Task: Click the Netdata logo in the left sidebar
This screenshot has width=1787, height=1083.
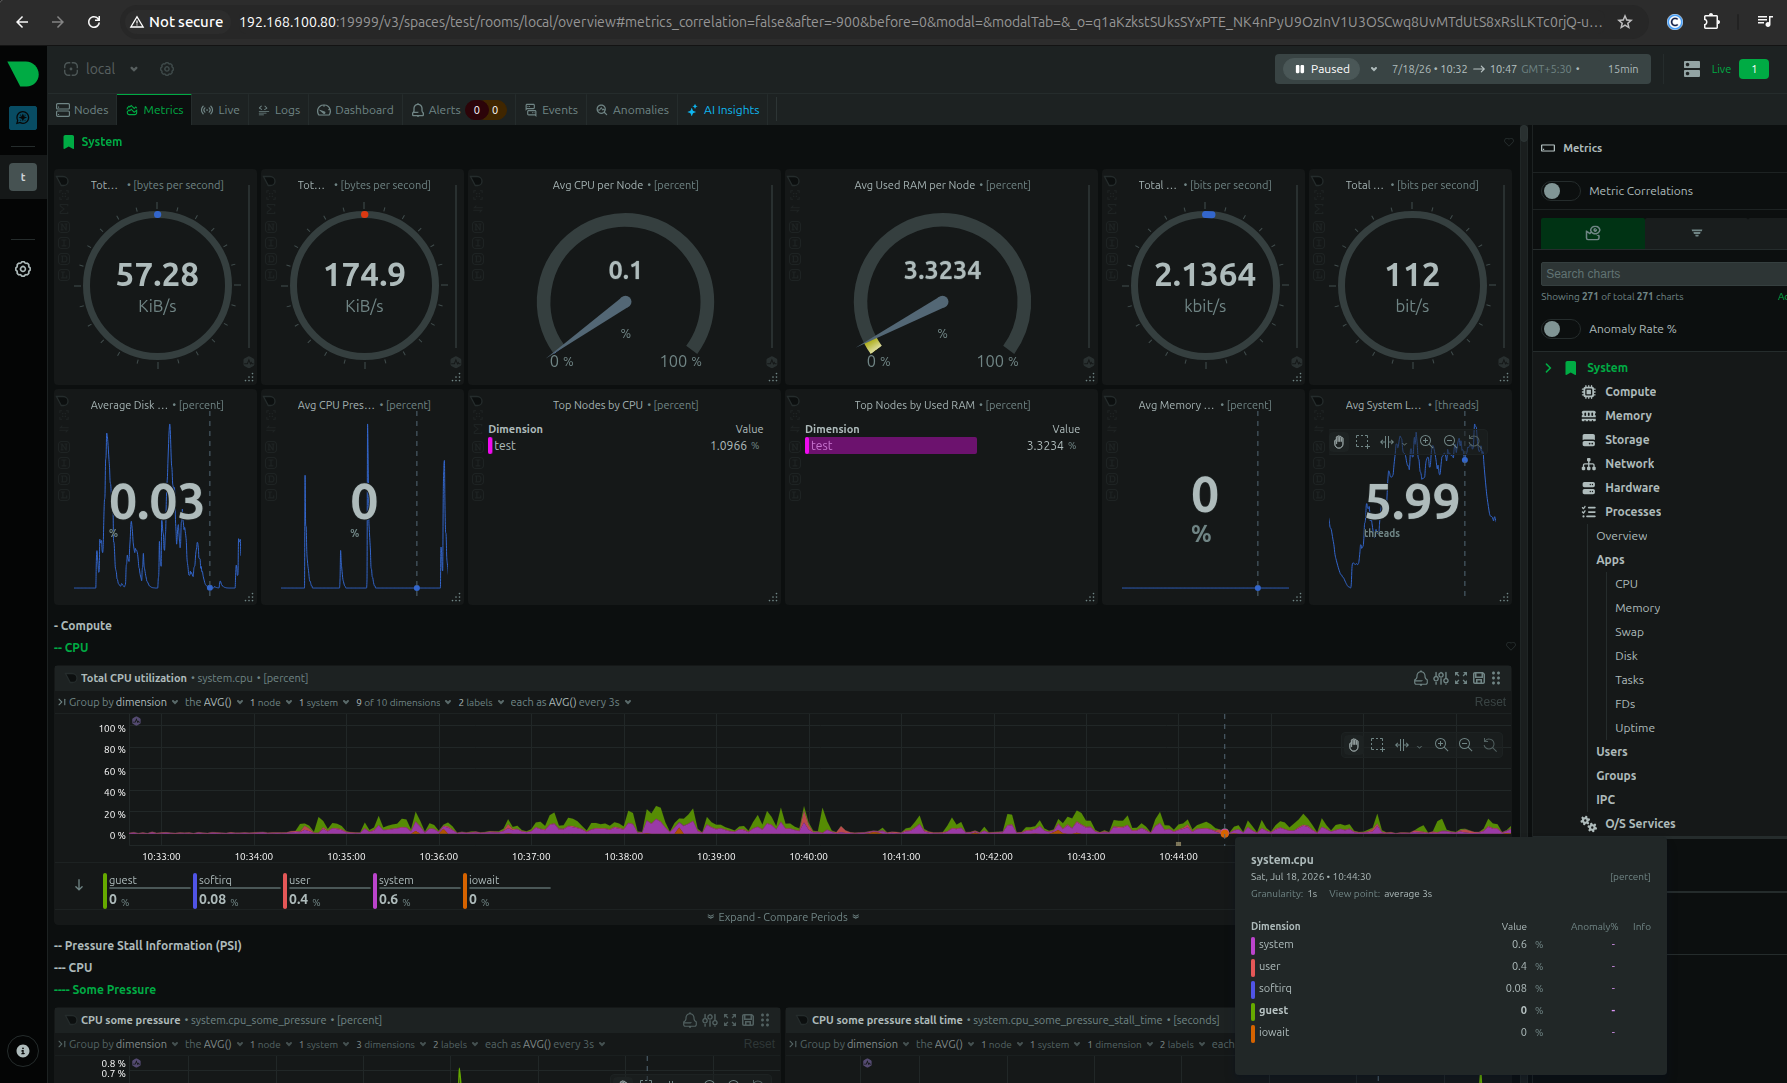Action: 23,73
